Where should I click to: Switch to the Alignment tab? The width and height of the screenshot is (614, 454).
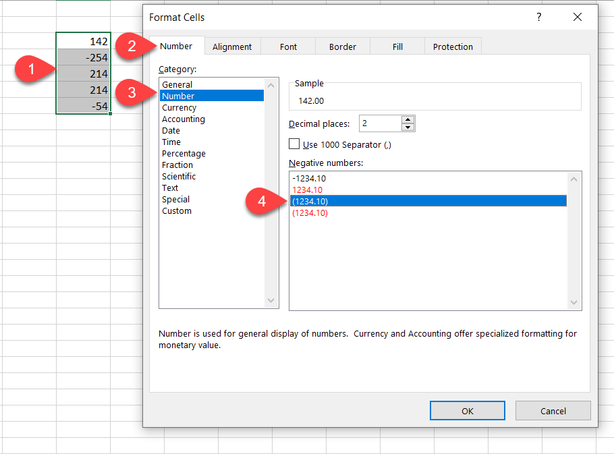(232, 47)
